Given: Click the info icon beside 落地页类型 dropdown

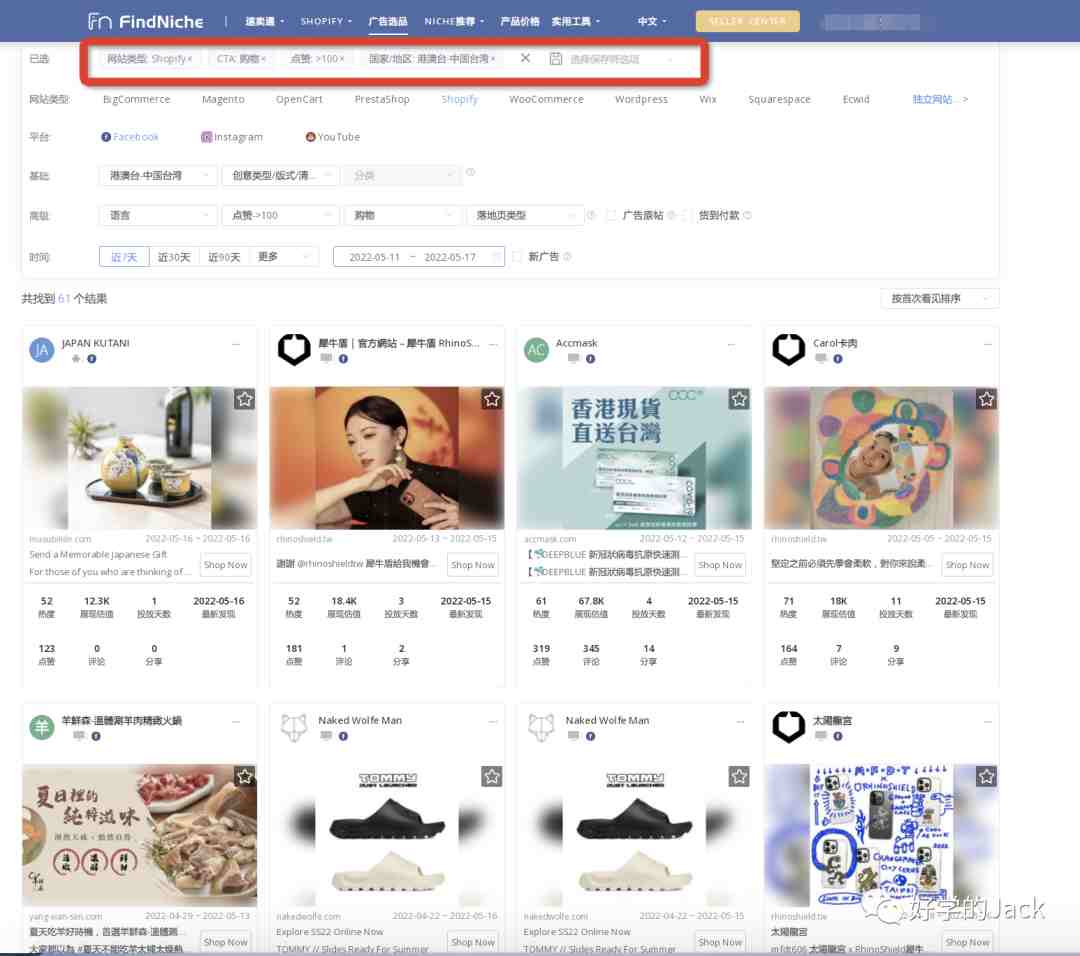Looking at the screenshot, I should [590, 215].
